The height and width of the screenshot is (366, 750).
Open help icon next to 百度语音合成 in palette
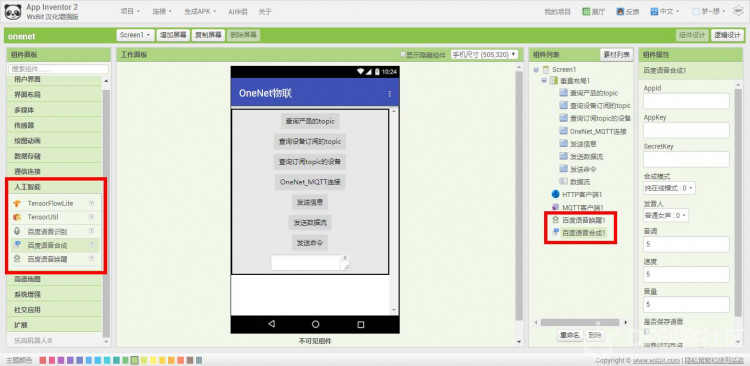click(x=91, y=245)
